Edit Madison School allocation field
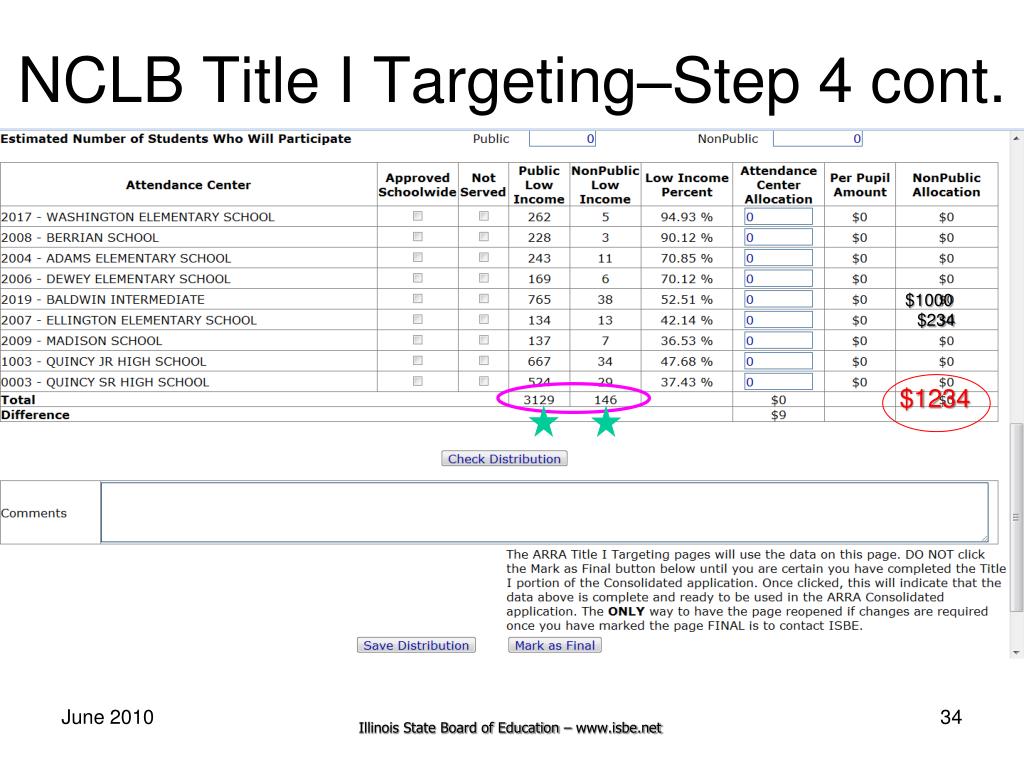The image size is (1024, 768). pos(778,340)
